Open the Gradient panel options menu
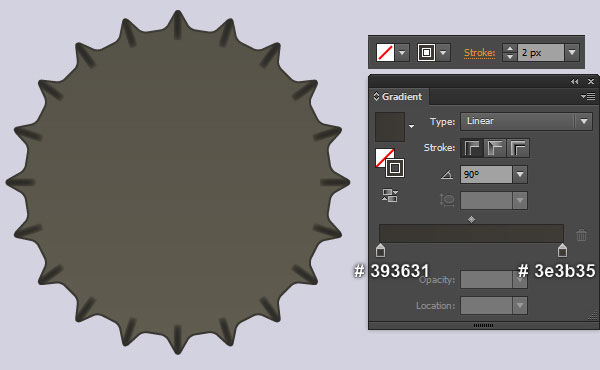 click(588, 96)
